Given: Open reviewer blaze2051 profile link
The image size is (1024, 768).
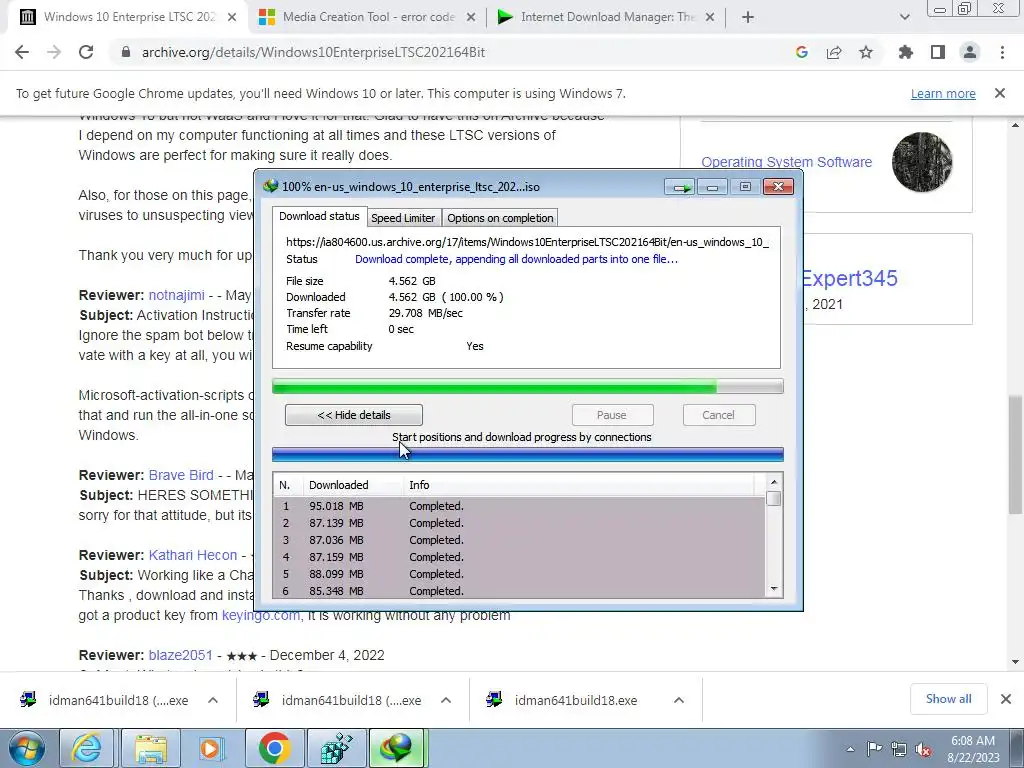Looking at the screenshot, I should click(x=180, y=655).
